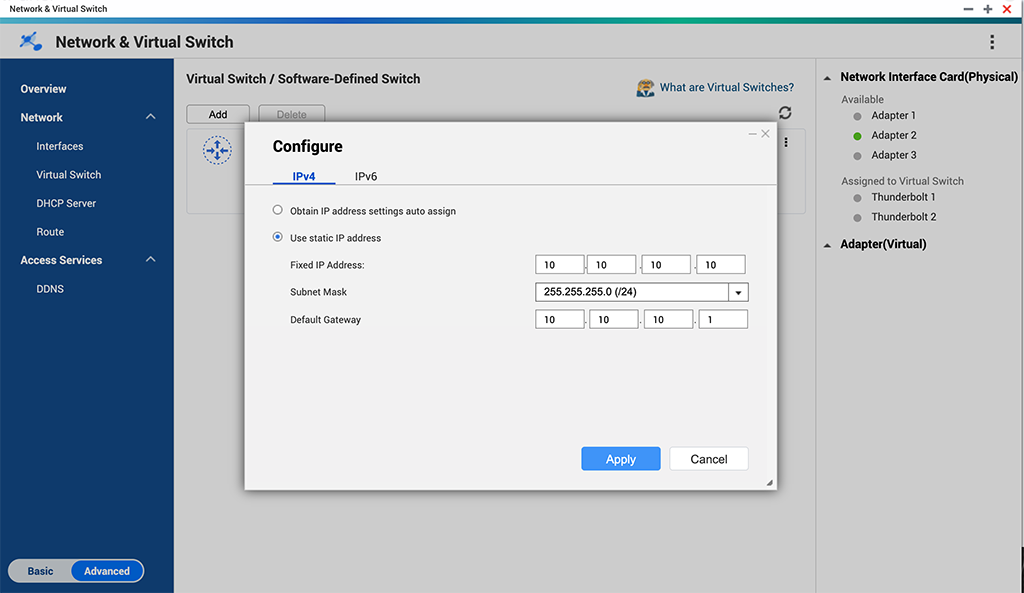The width and height of the screenshot is (1024, 593).
Task: Select Thunderbolt 1 entry
Action: 903,197
